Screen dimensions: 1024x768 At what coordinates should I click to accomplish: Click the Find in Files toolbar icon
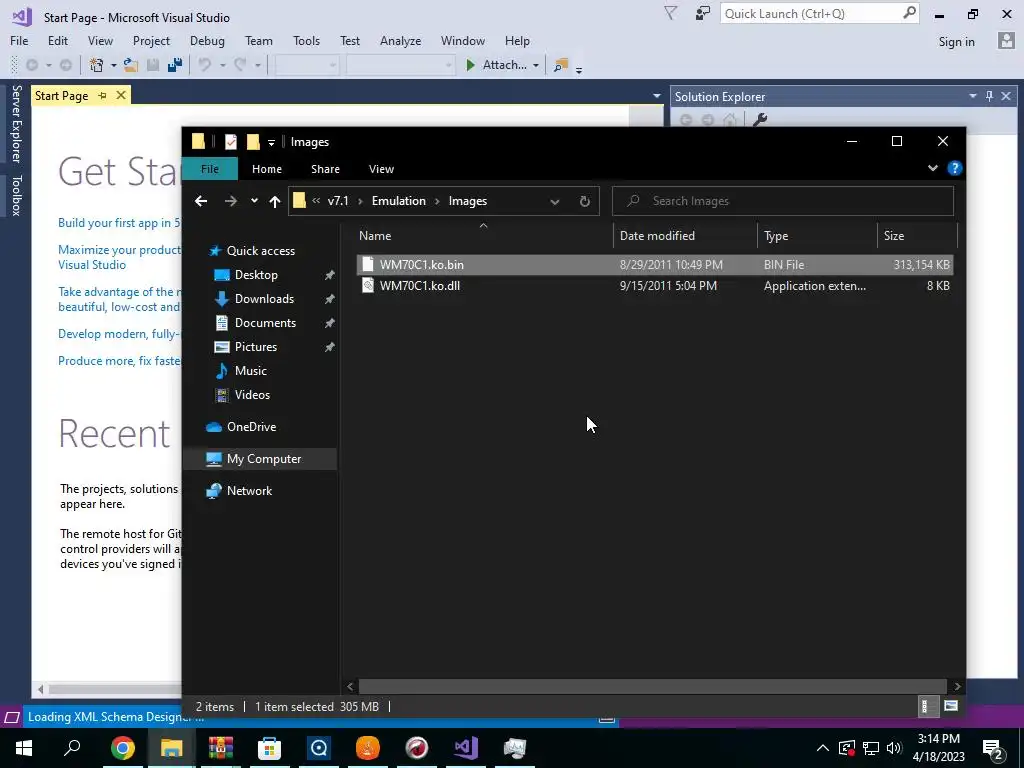click(560, 65)
